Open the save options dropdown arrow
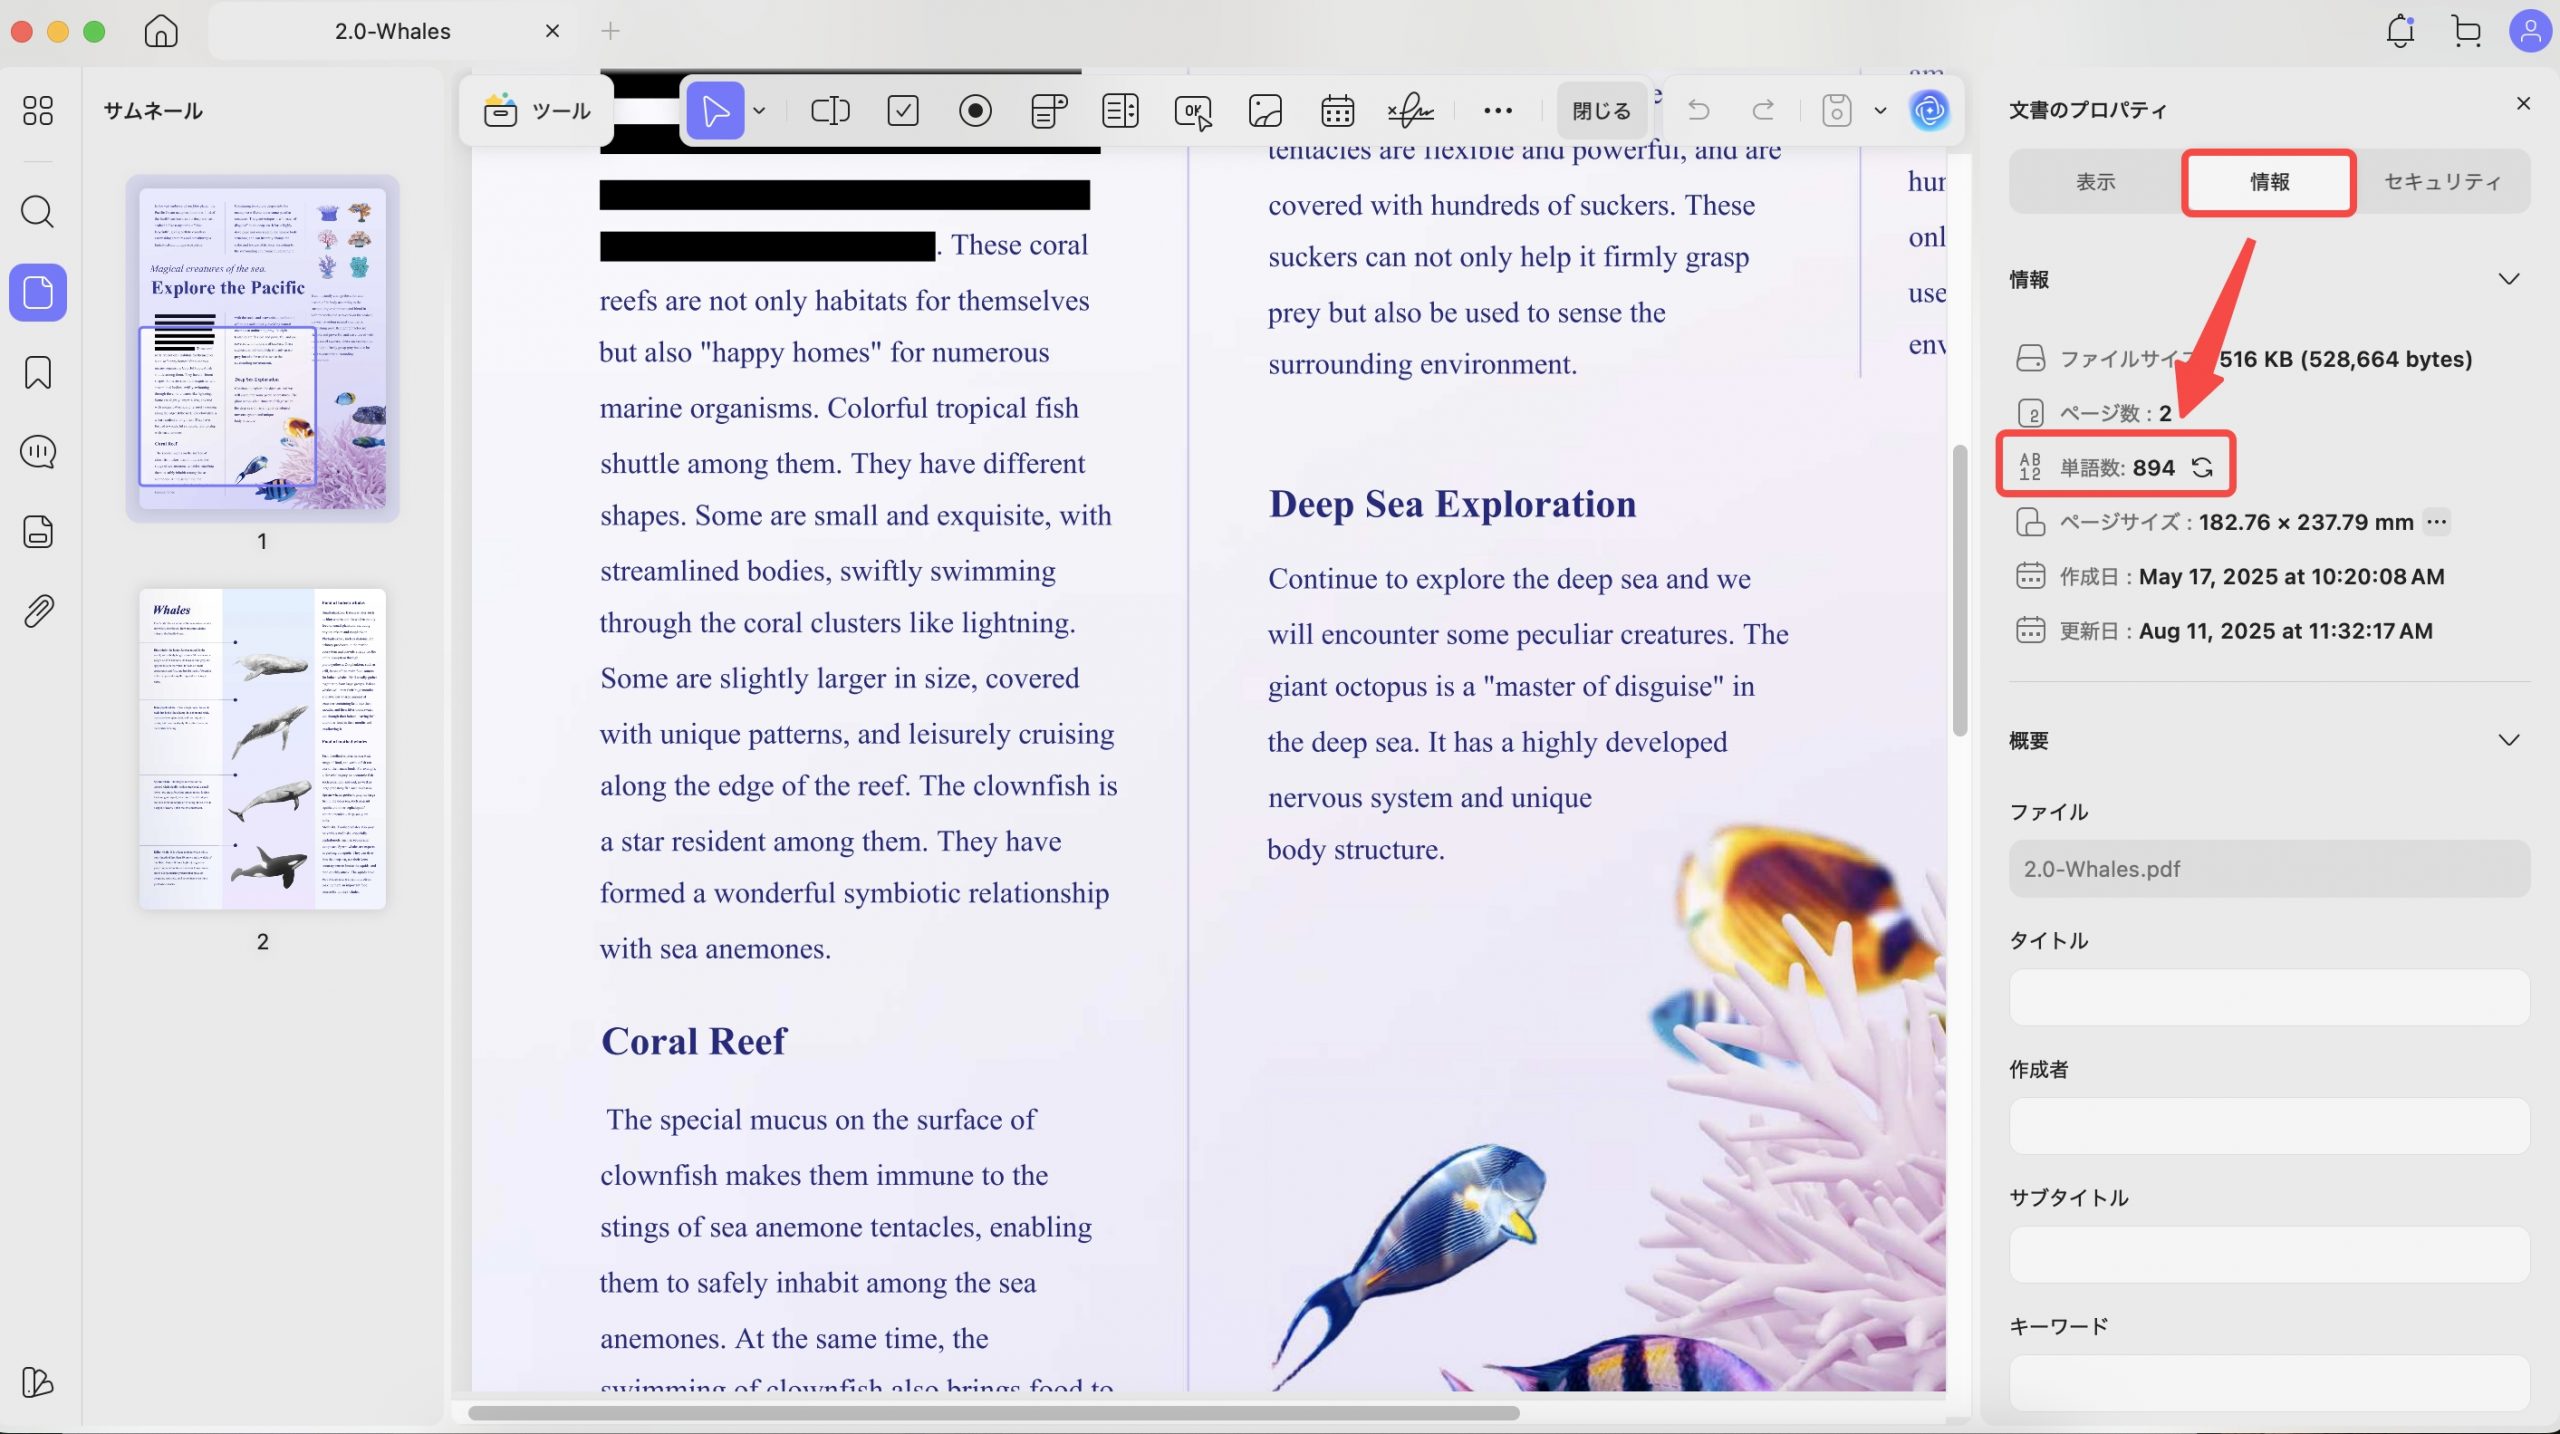This screenshot has width=2560, height=1434. coord(1880,111)
